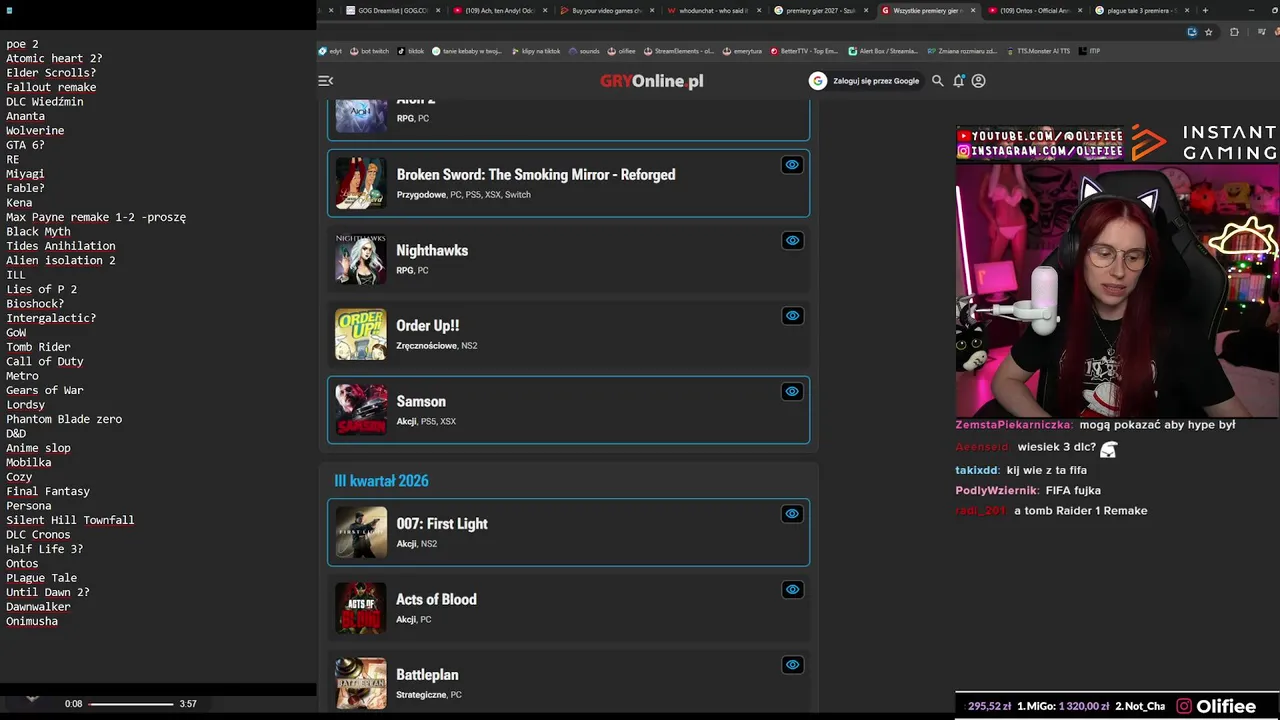1280x720 pixels.
Task: Click the 'Half Life 3?' list line
Action: pyautogui.click(x=45, y=549)
